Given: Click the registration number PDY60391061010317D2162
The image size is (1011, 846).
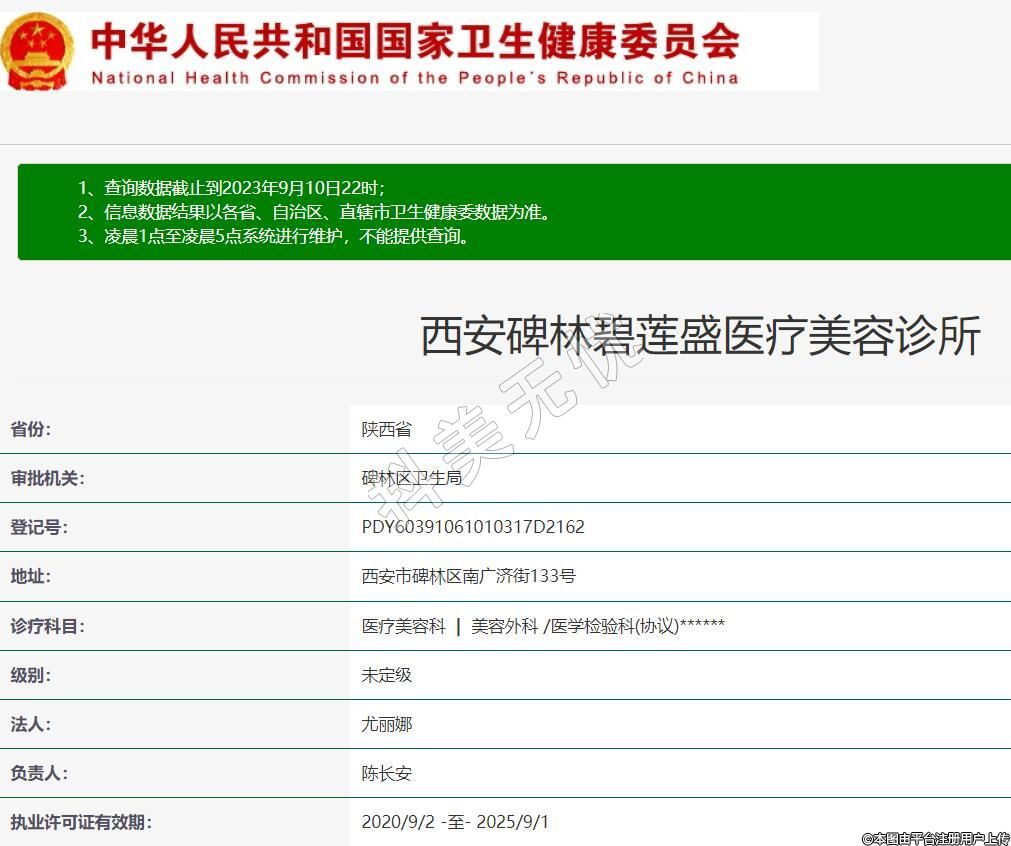Looking at the screenshot, I should click(x=473, y=527).
